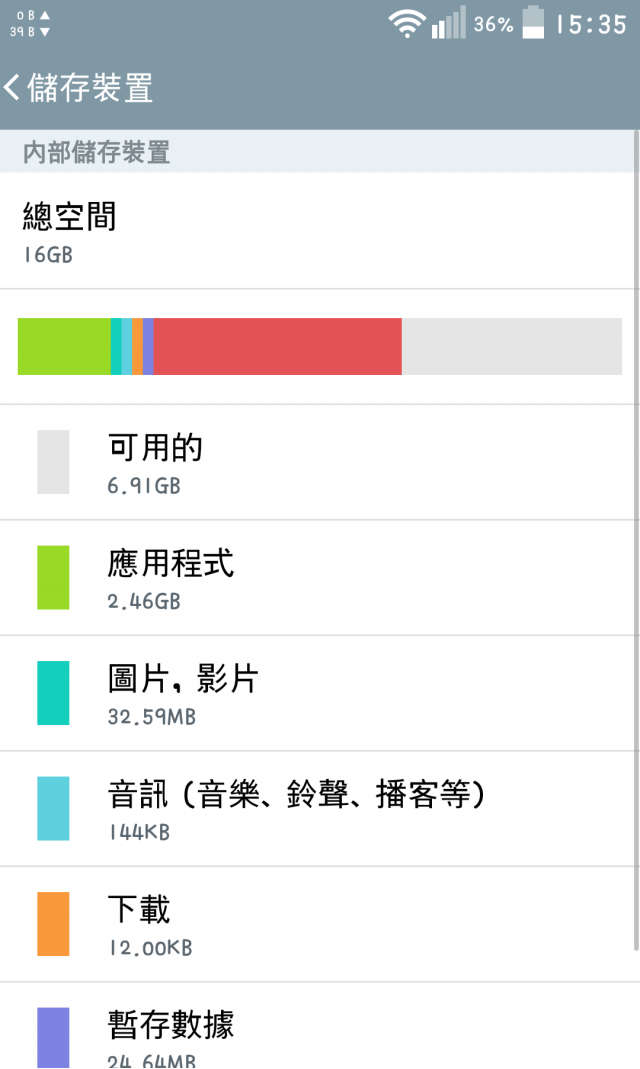This screenshot has width=640, height=1069.
Task: Click the vertical scrollbar on right edge
Action: tap(637, 539)
